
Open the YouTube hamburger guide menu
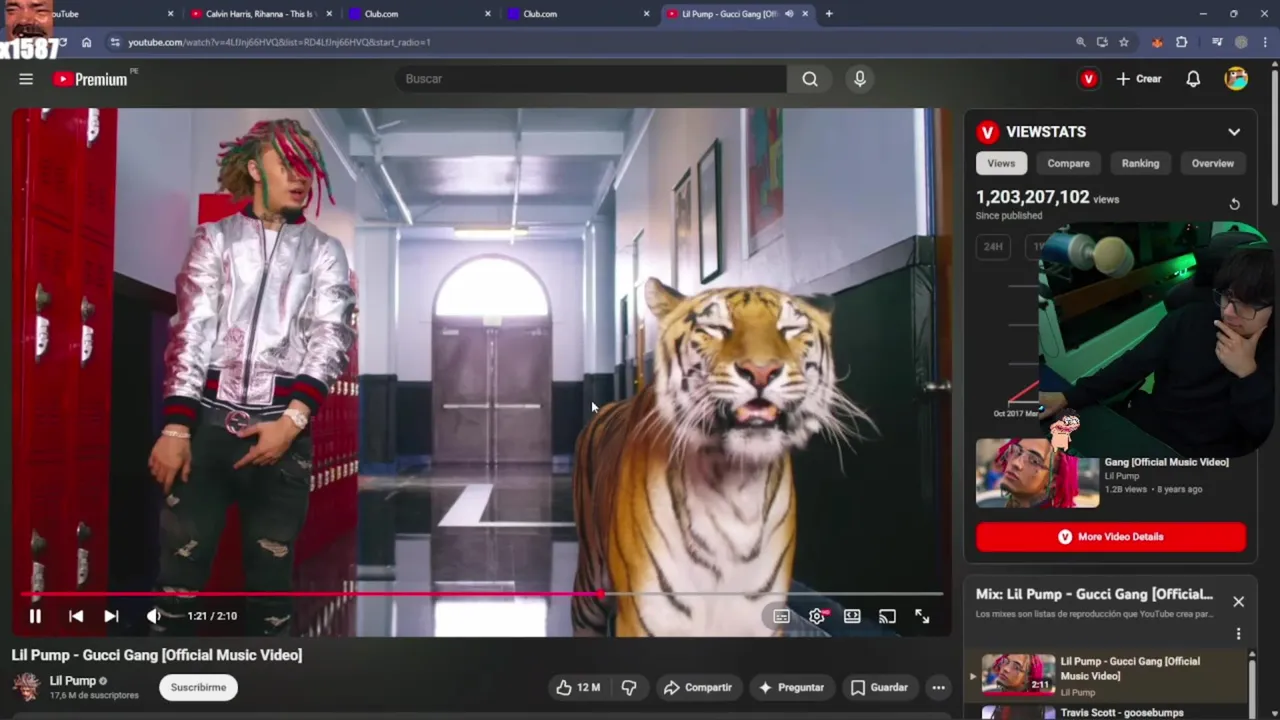click(26, 79)
